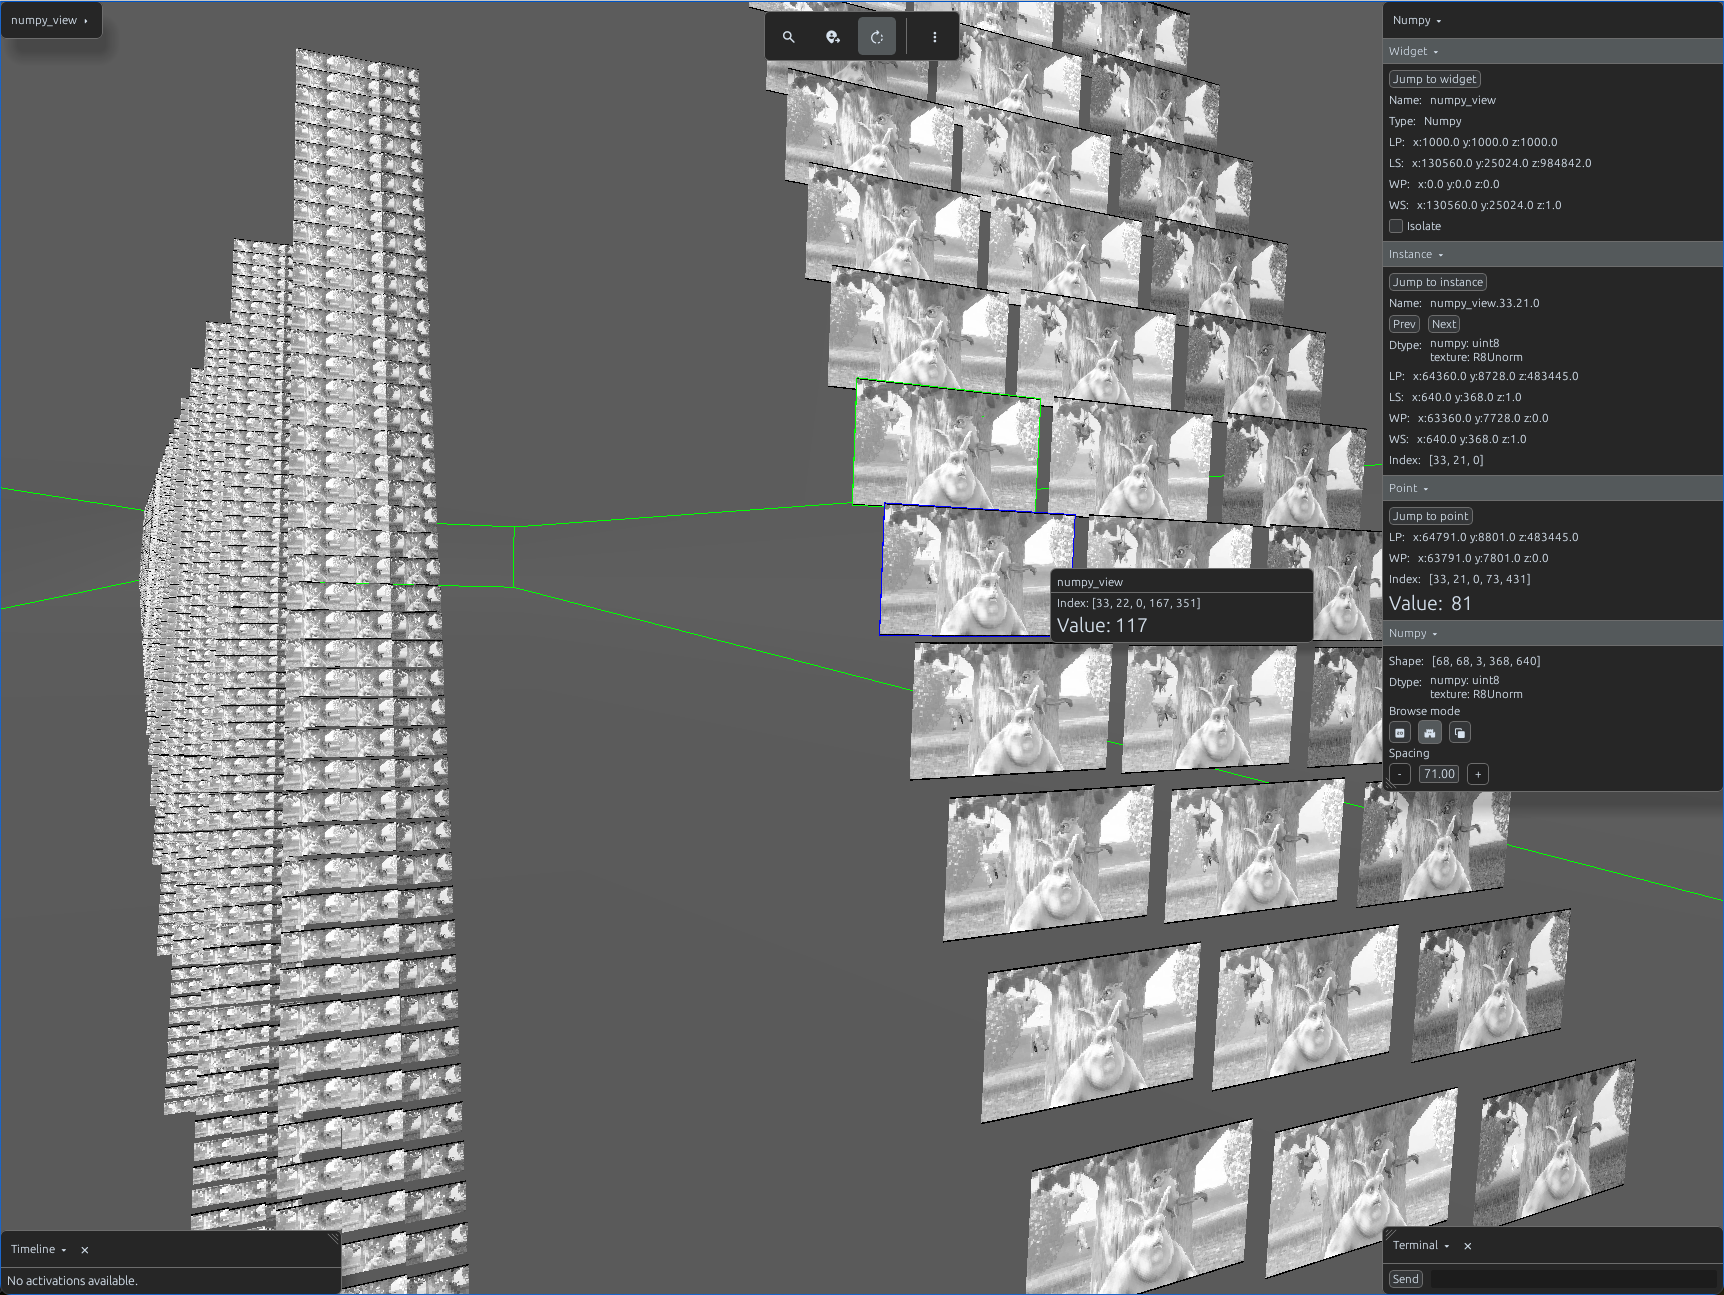Viewport: 1724px width, 1295px height.
Task: Select the stacked-squares browse mode icon
Action: (1460, 733)
